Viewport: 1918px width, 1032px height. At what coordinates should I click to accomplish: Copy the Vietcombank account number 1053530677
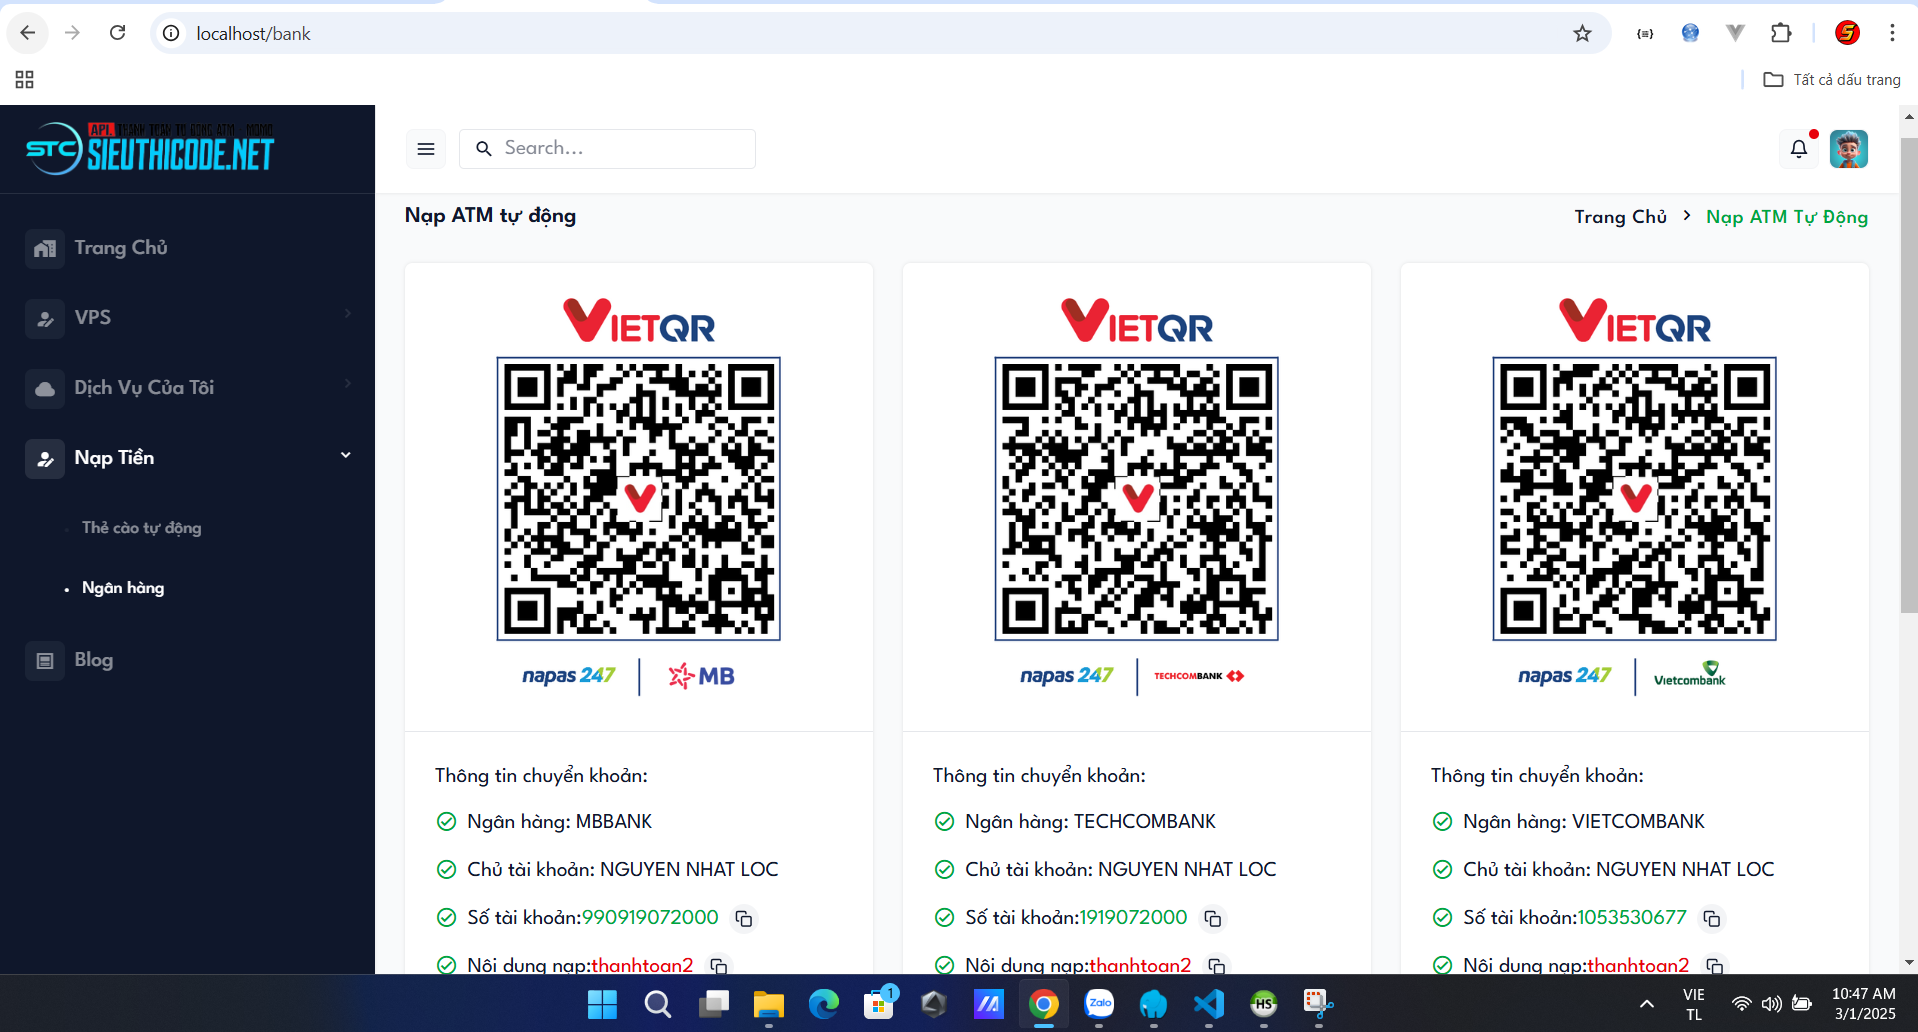tap(1712, 918)
